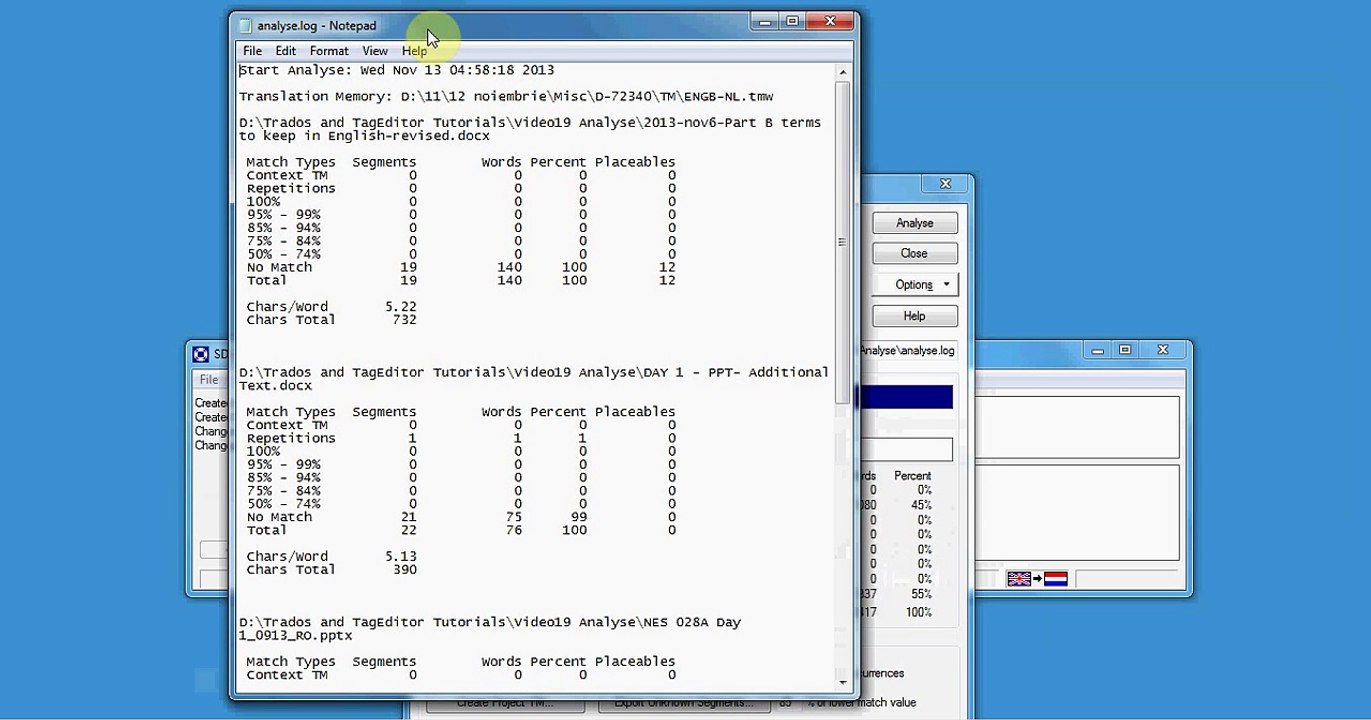Screen dimensions: 1371x720
Task: Click the 100% percent value in dialog
Action: 919,612
